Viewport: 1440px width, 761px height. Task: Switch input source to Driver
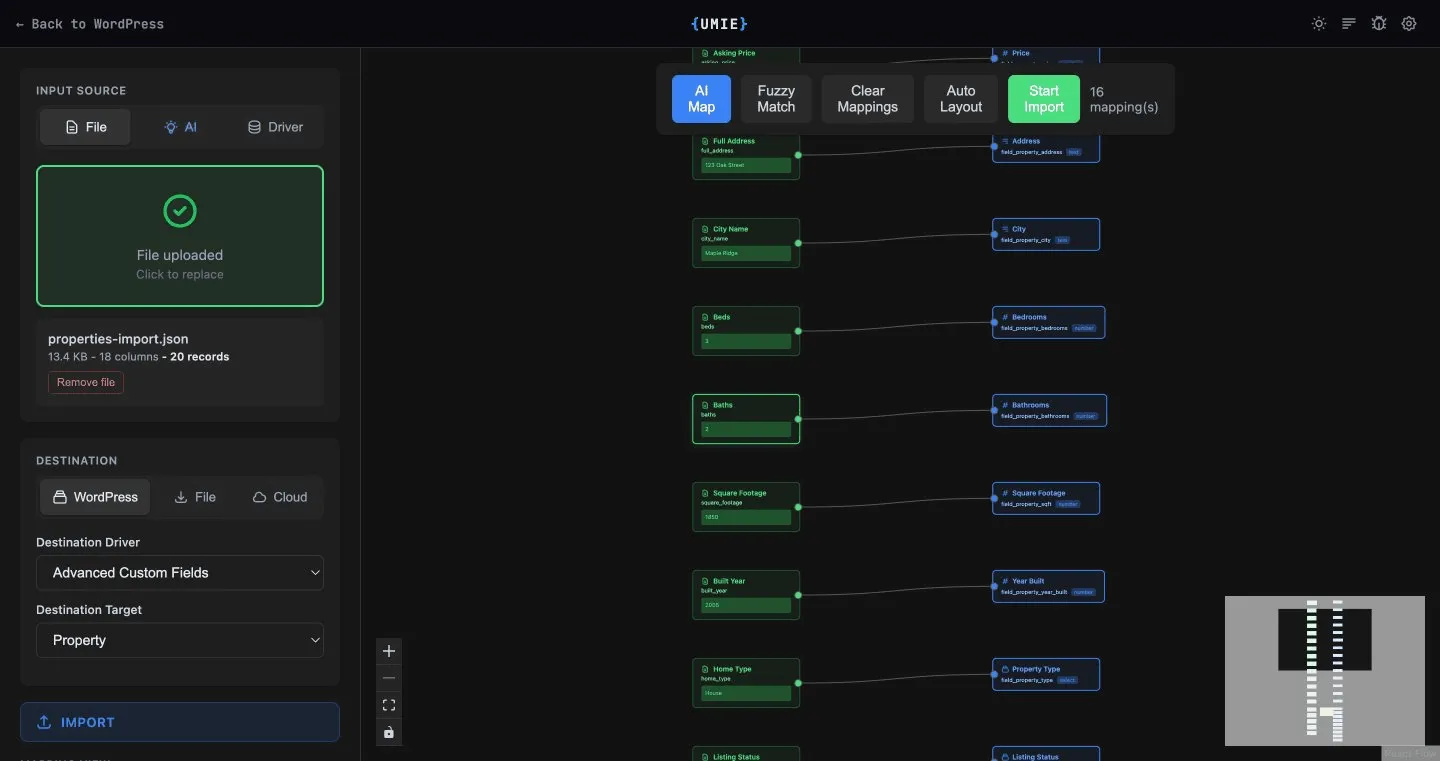pos(275,127)
